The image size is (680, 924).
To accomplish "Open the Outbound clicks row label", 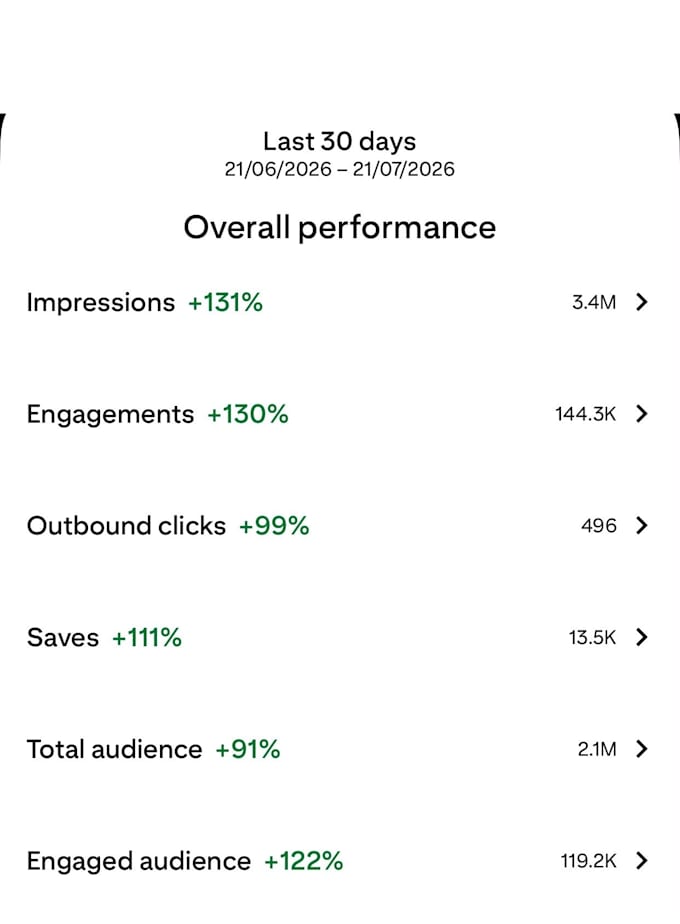I will 126,526.
